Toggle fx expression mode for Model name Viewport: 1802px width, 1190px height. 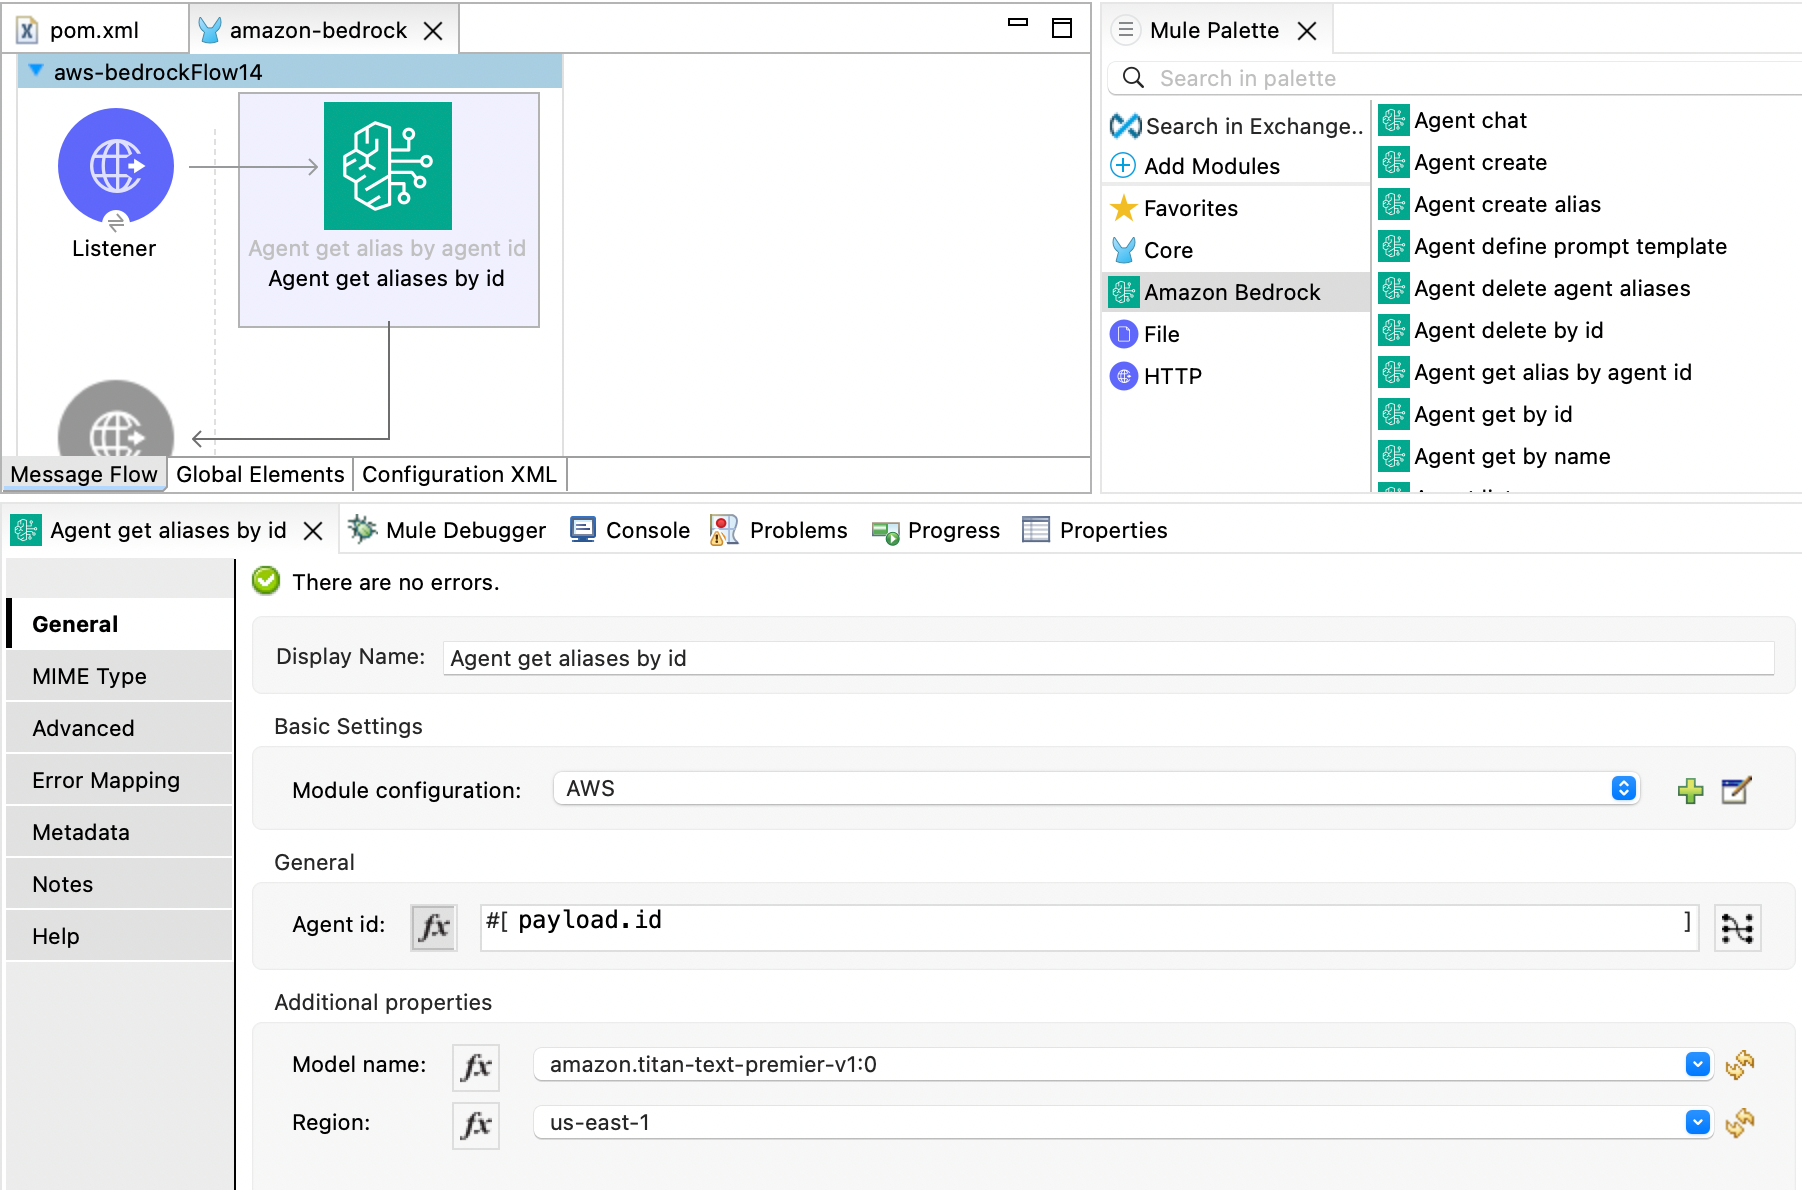476,1066
